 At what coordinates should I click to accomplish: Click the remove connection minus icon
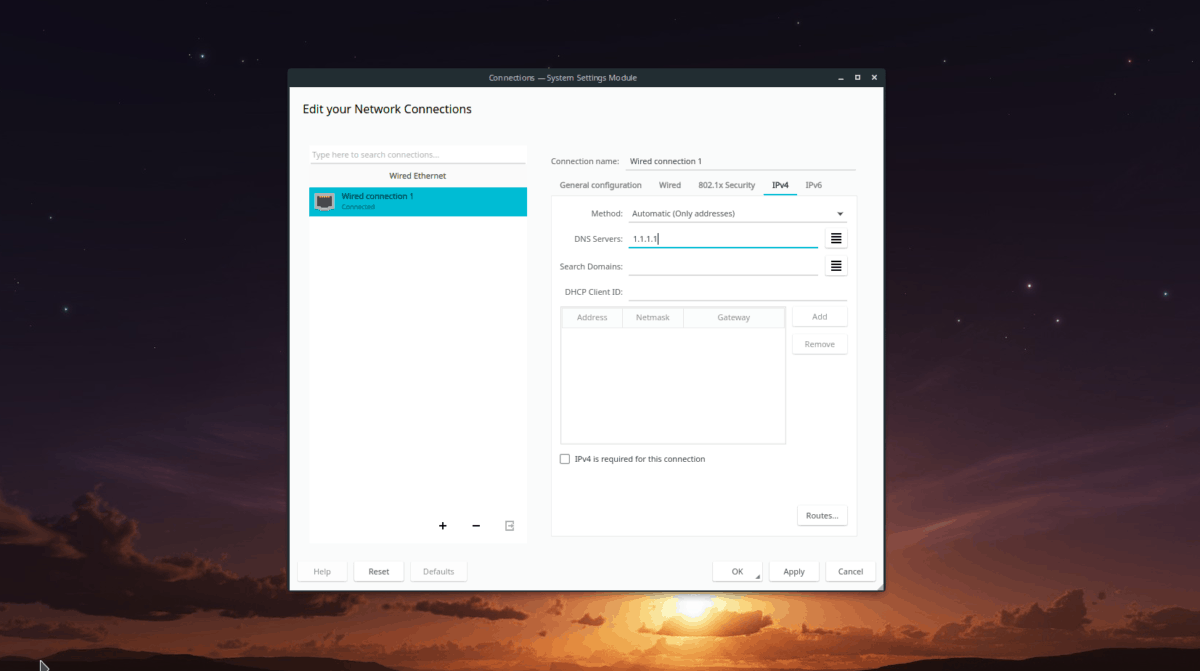[476, 526]
